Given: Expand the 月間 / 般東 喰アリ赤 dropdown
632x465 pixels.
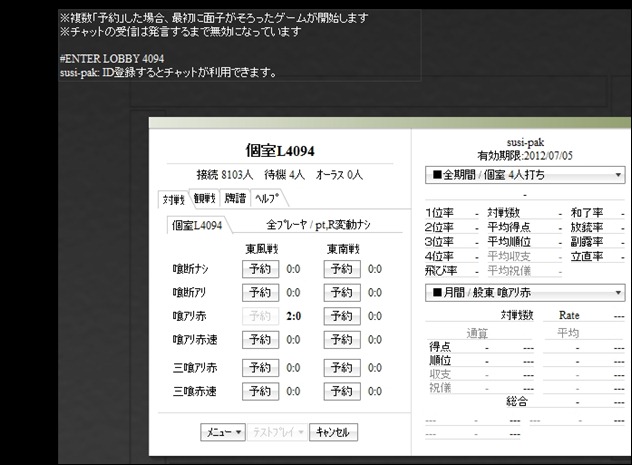Looking at the screenshot, I should point(525,293).
